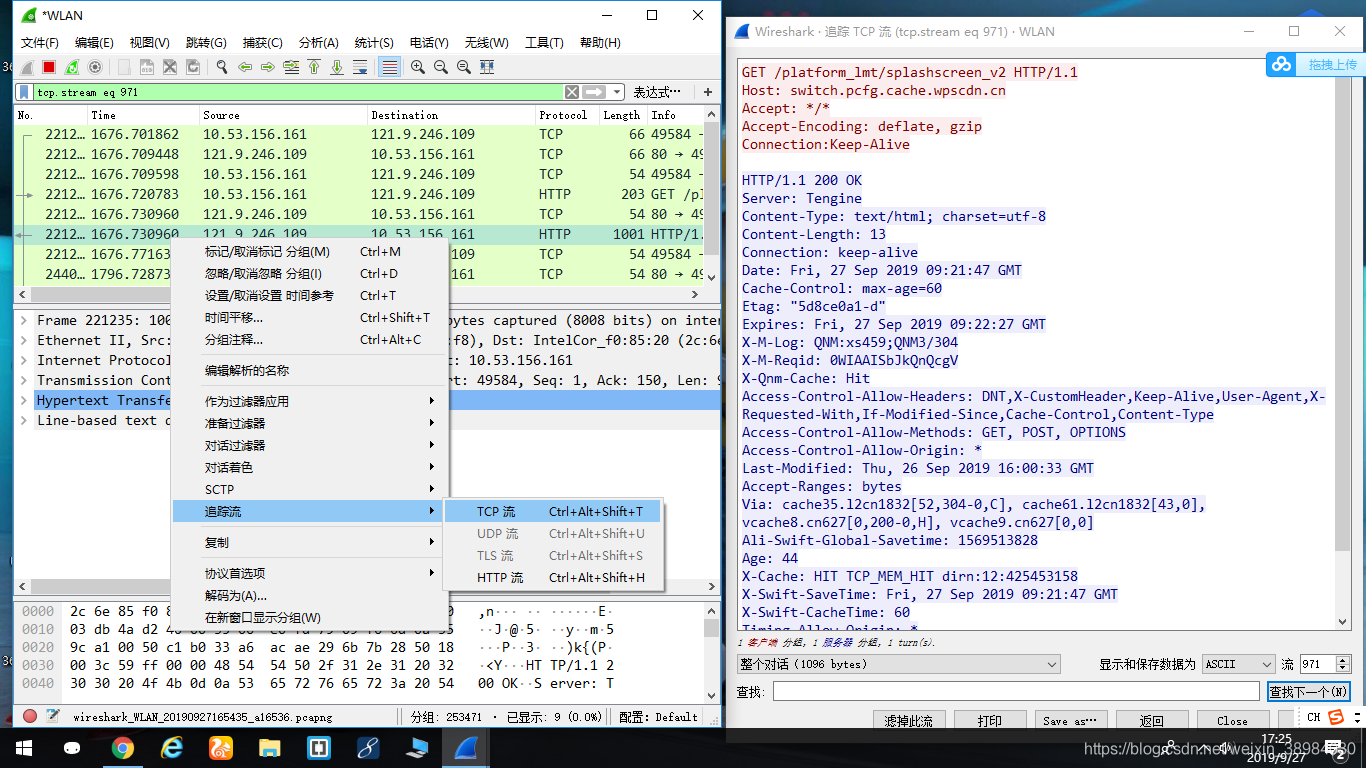Select the GET packet row at 1676.720783
This screenshot has height=768, width=1366.
pos(360,194)
